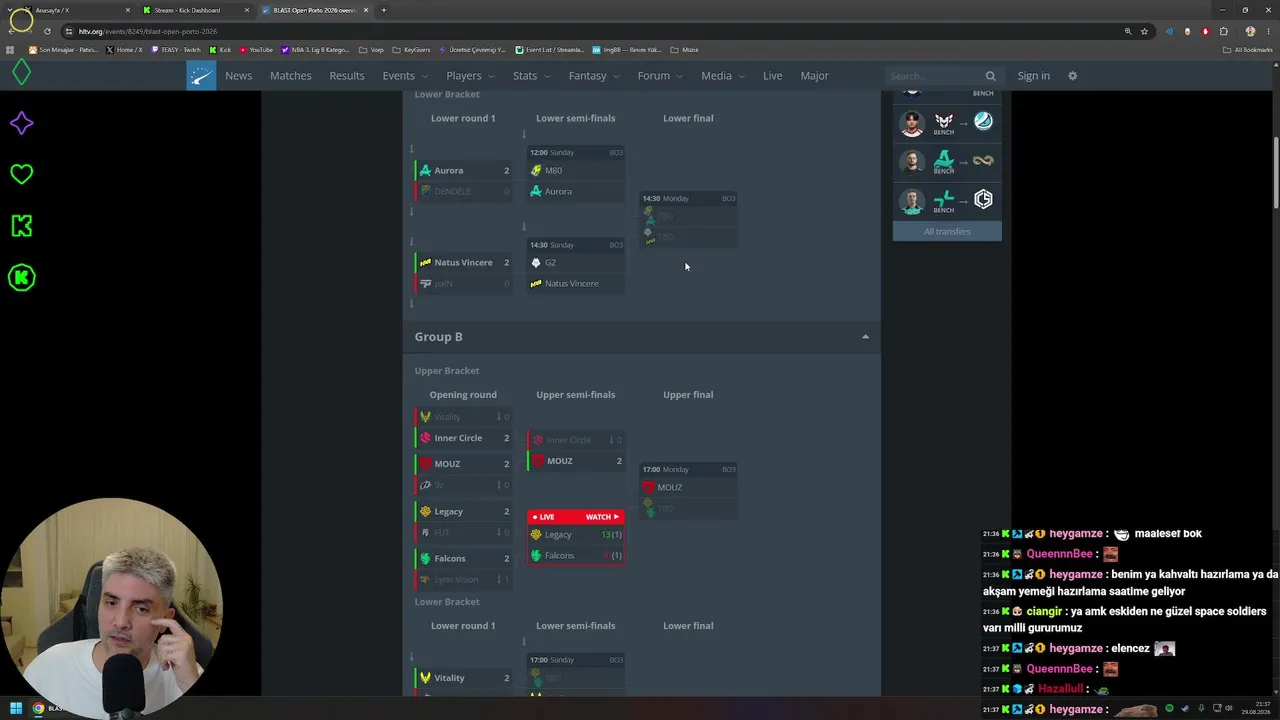Click the green heart overlay icon
The height and width of the screenshot is (720, 1280).
(21, 174)
